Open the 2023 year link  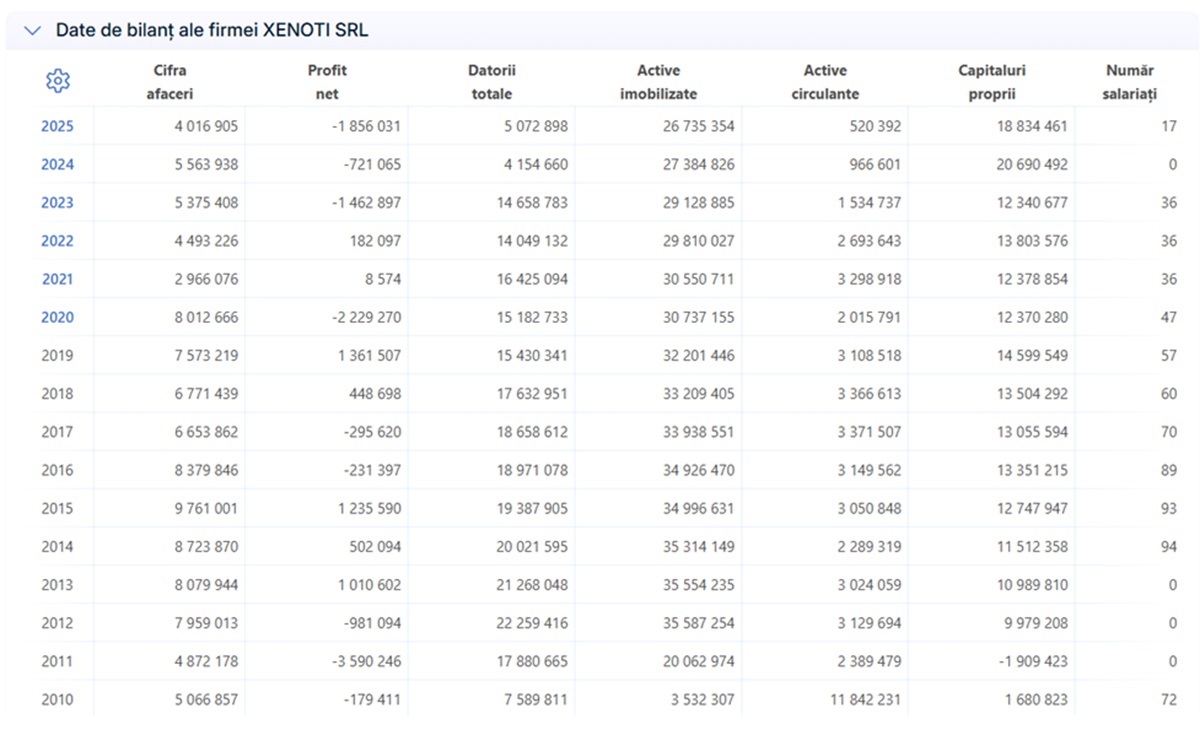click(57, 202)
